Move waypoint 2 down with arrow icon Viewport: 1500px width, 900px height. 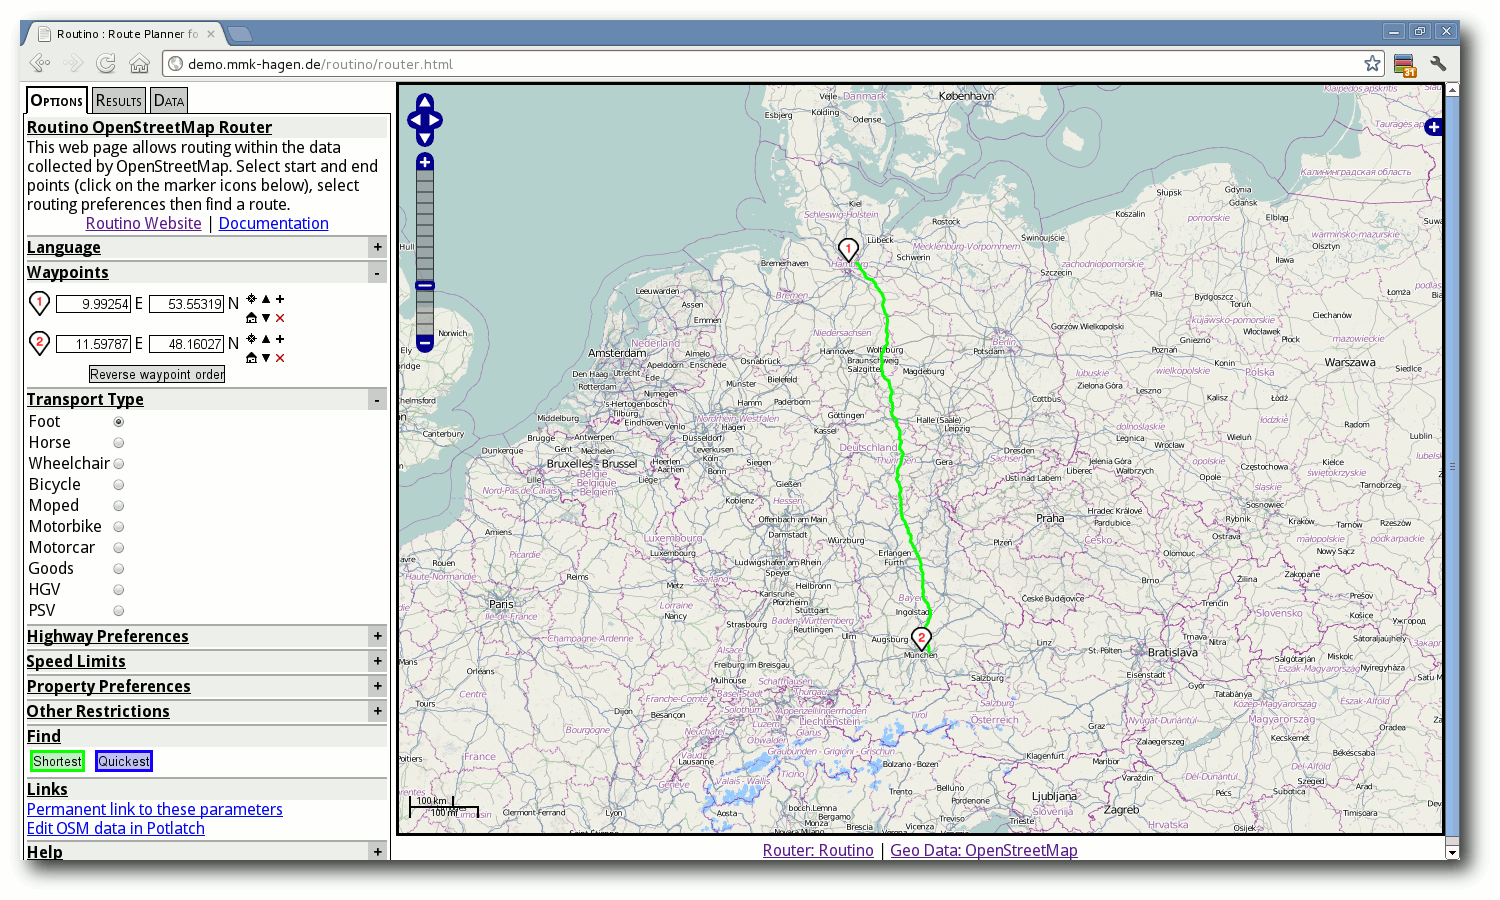266,358
